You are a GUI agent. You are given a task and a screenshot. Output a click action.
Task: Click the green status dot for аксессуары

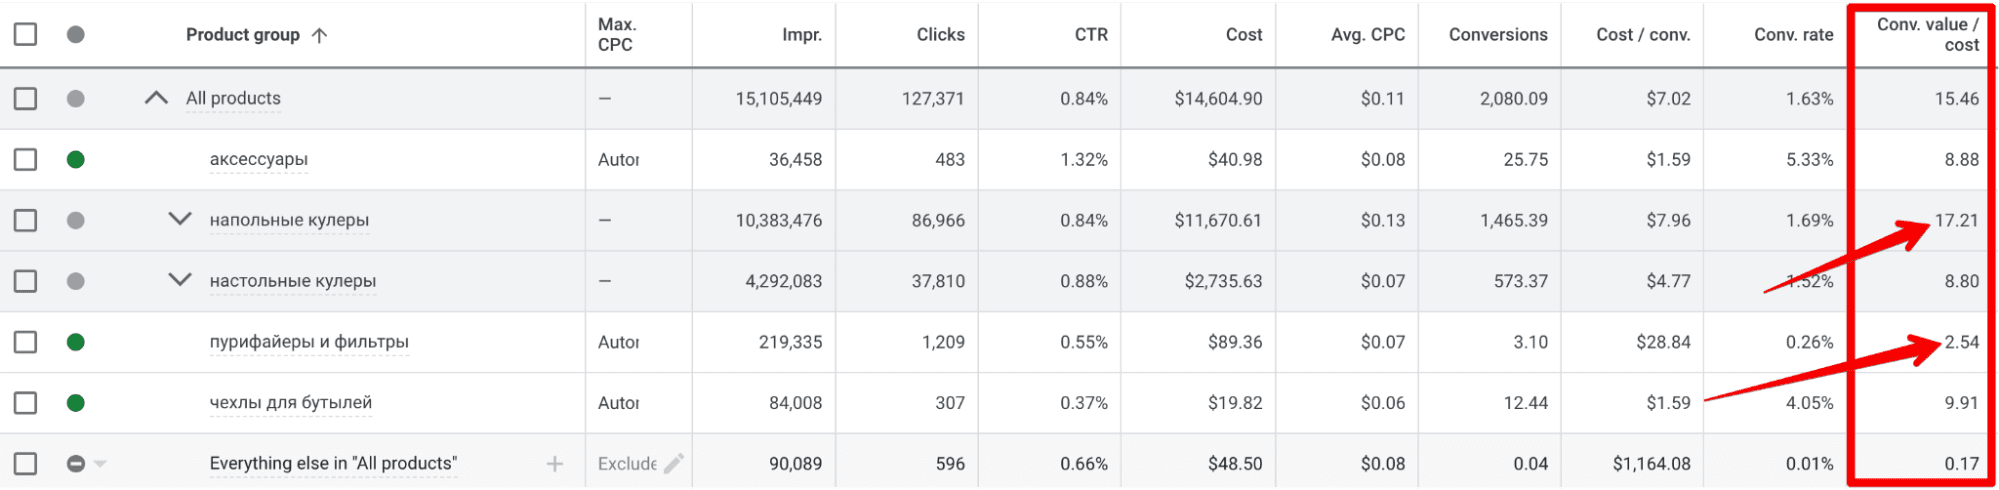click(x=75, y=159)
